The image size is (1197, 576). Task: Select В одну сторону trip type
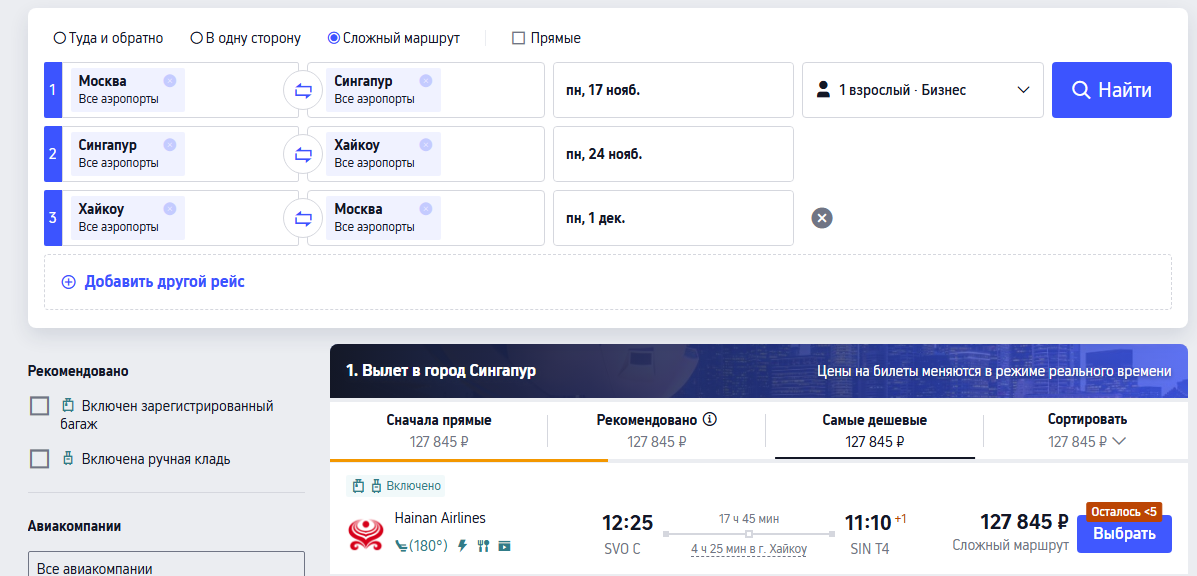196,39
